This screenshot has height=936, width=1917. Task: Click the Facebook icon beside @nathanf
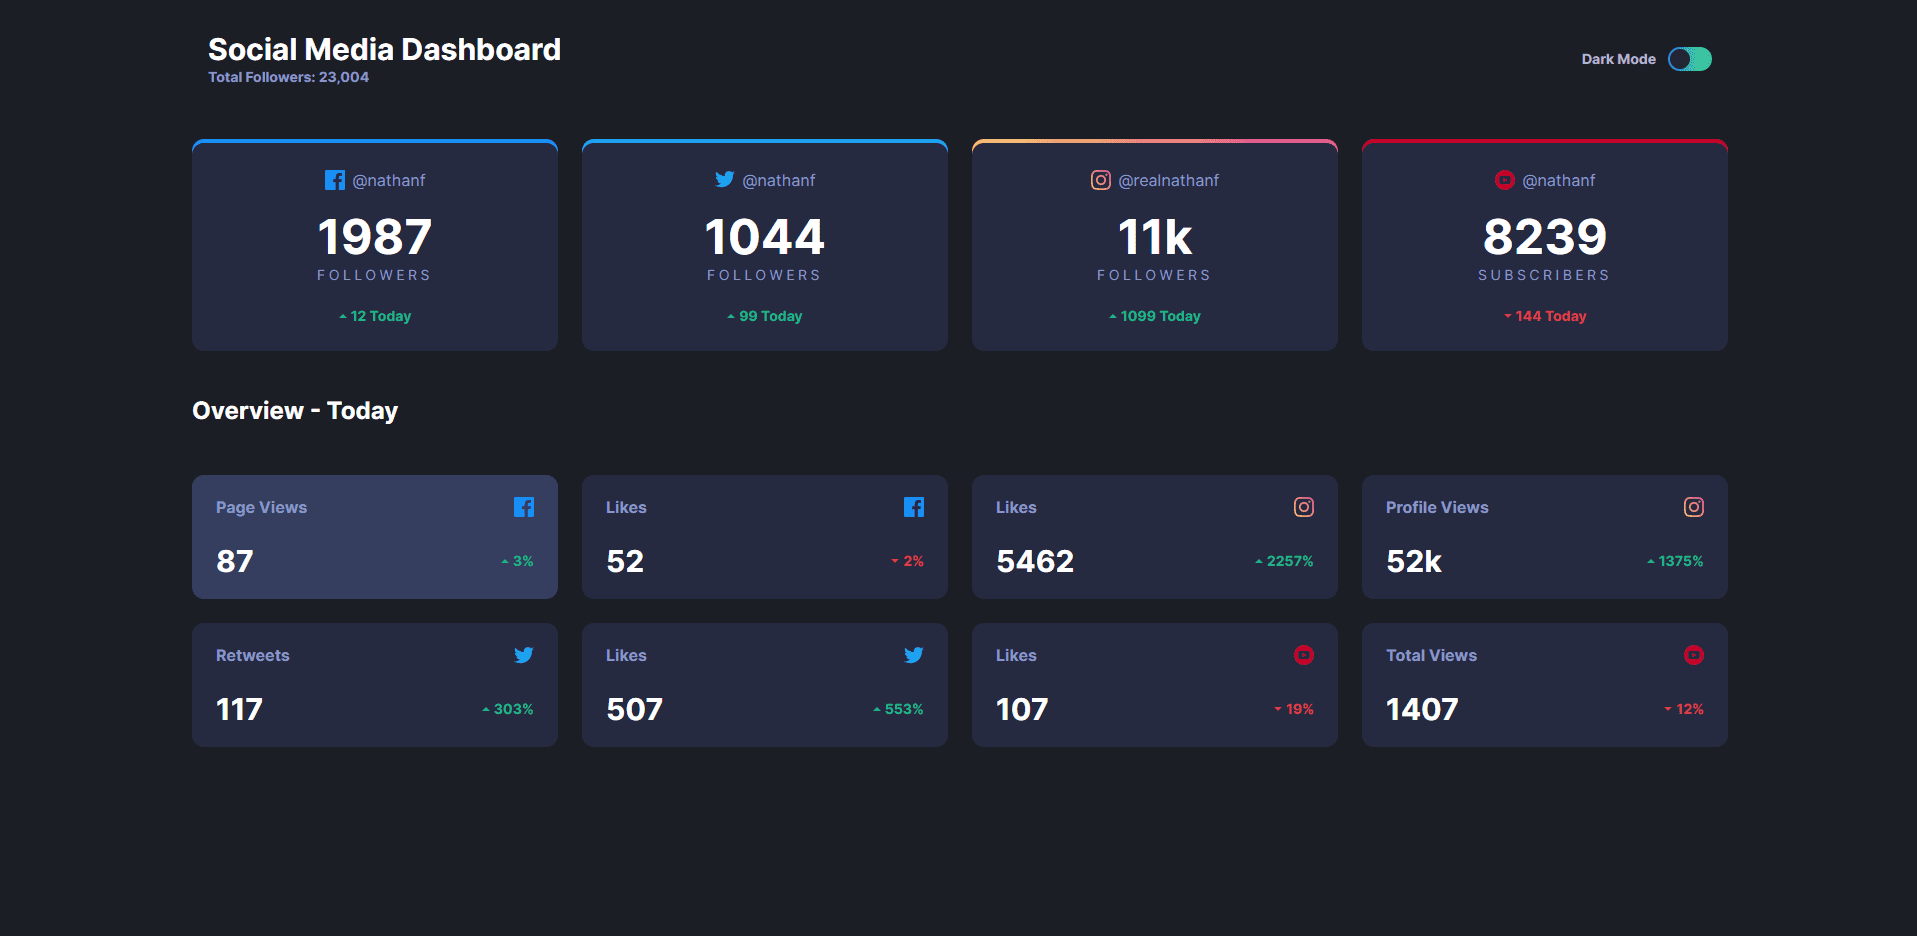click(x=334, y=180)
